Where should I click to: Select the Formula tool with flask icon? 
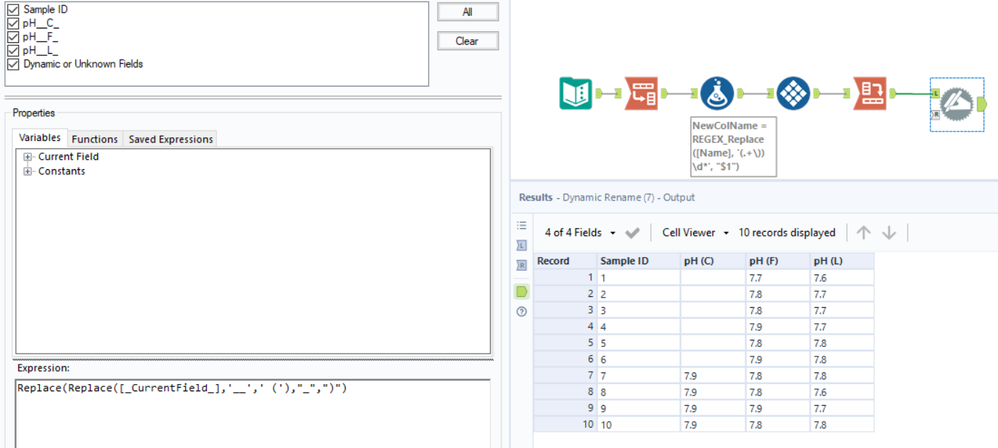[717, 94]
